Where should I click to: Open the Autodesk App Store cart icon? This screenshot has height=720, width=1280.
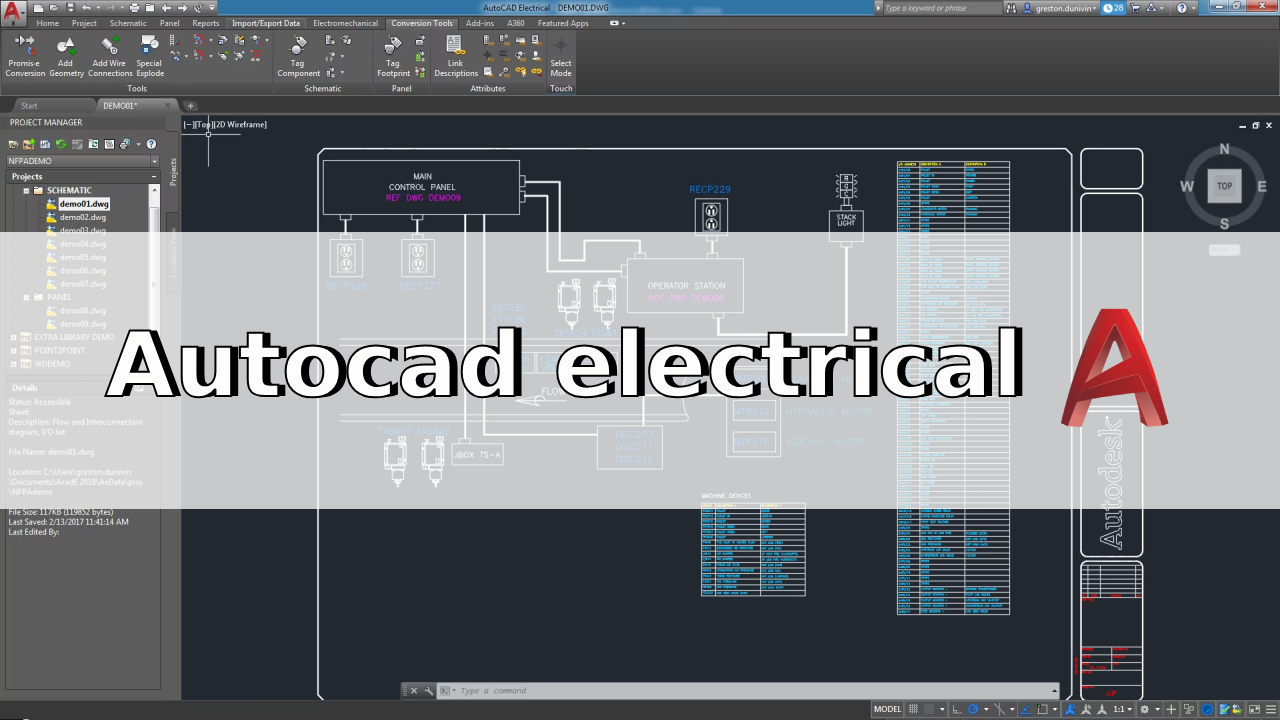tap(1135, 8)
